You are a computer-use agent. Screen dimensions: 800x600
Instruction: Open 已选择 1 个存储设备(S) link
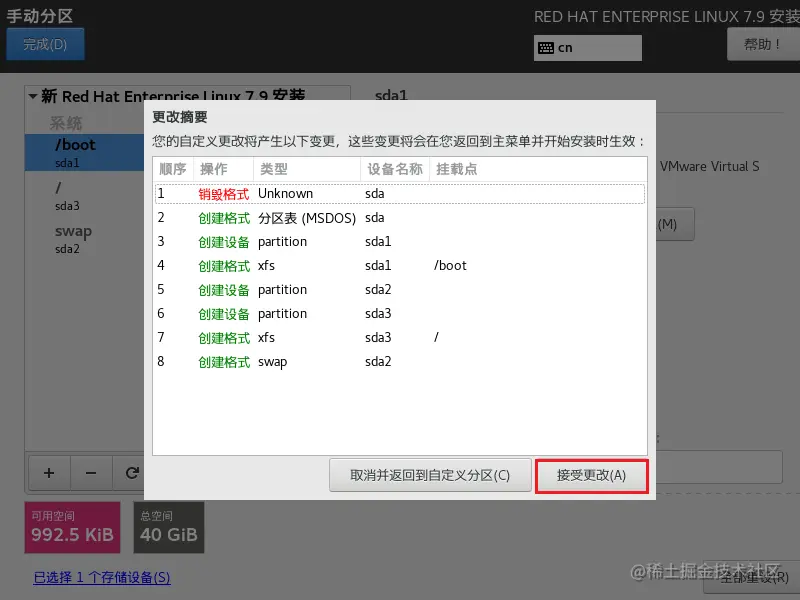click(x=102, y=578)
